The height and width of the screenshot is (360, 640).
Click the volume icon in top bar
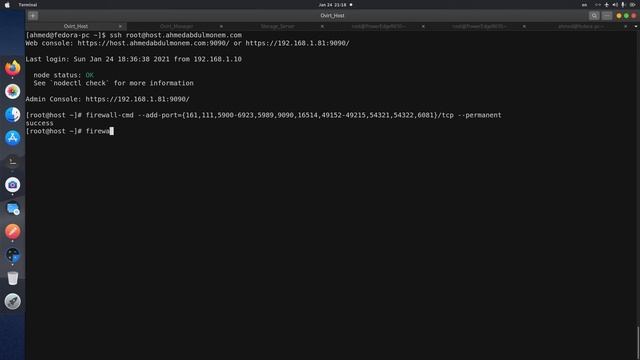coord(615,4)
